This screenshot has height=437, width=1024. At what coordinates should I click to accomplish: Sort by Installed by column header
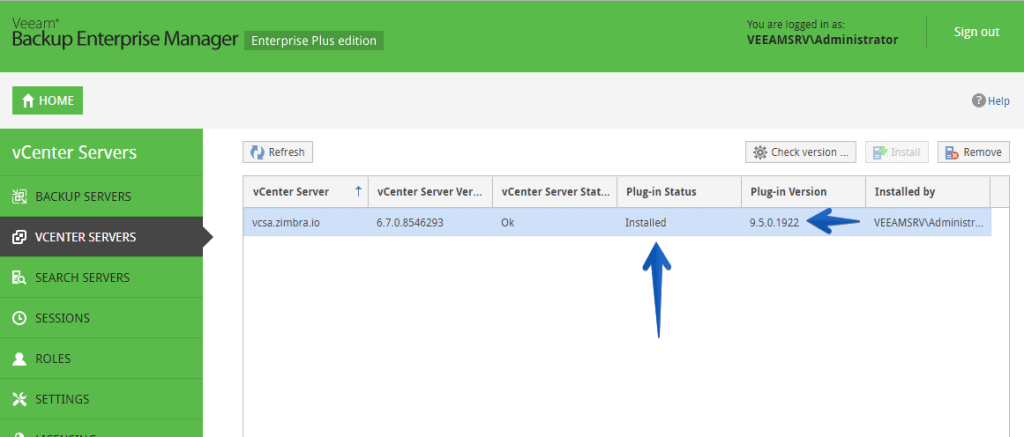(x=928, y=192)
